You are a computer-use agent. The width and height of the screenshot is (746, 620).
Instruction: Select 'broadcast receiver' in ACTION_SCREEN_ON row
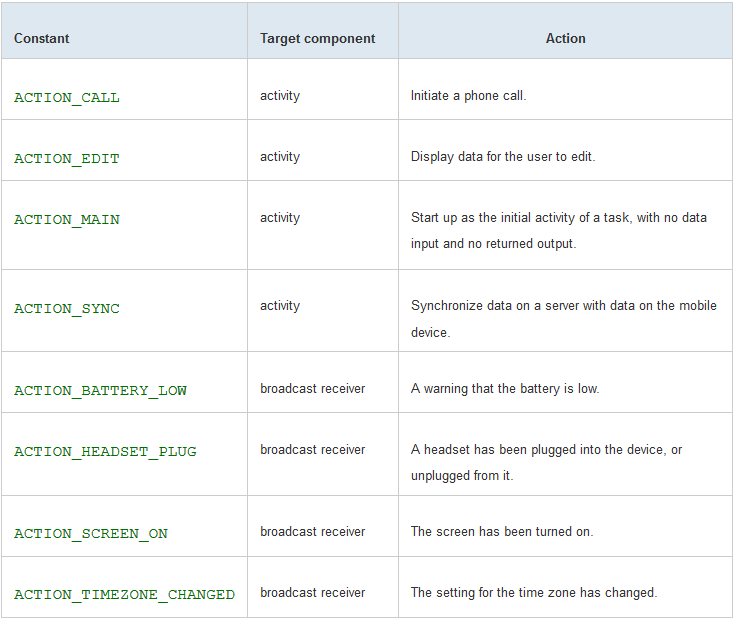[x=313, y=531]
